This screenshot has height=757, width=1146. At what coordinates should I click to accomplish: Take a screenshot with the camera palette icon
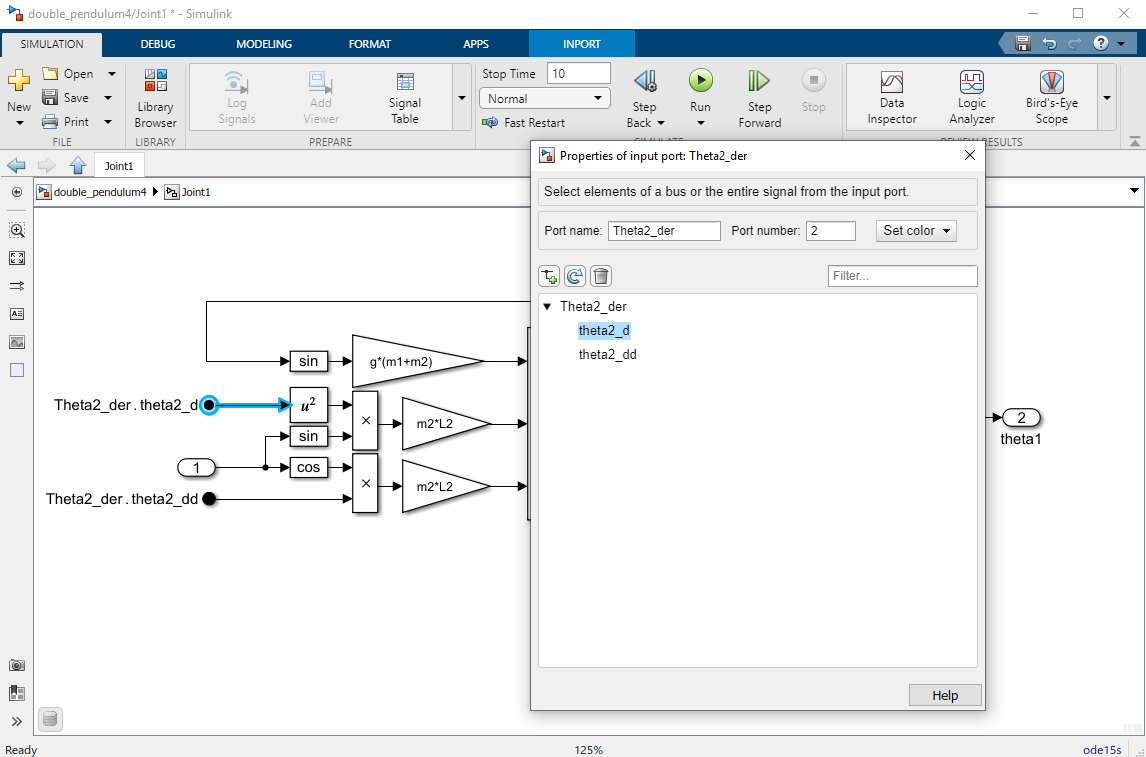point(17,665)
